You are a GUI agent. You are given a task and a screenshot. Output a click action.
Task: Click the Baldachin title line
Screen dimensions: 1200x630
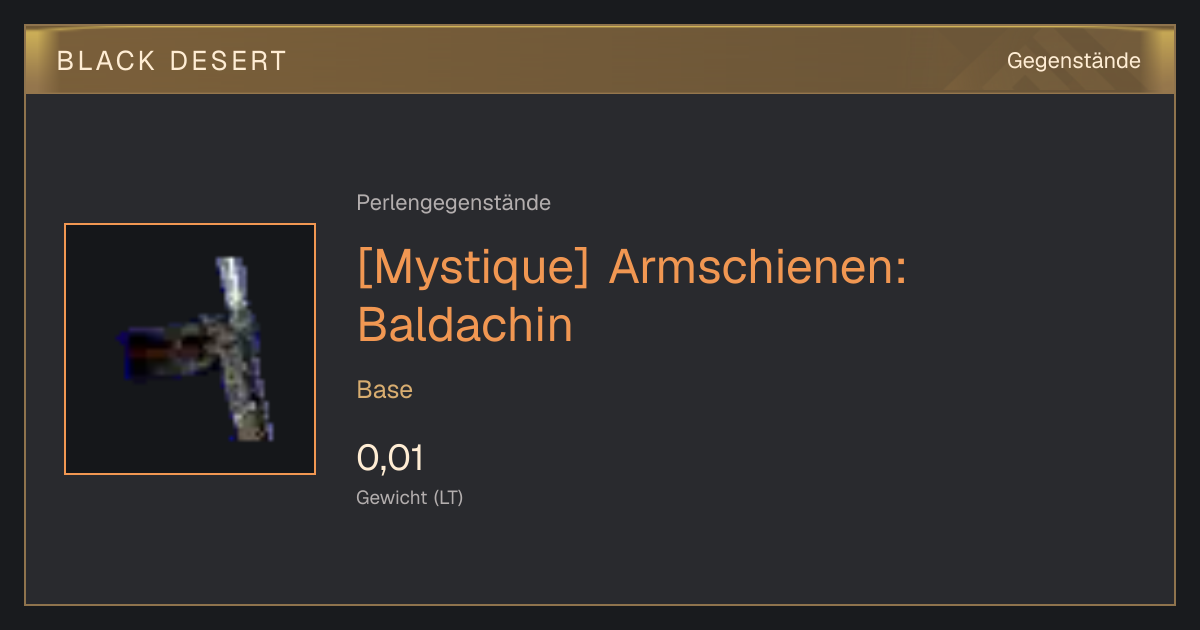465,325
